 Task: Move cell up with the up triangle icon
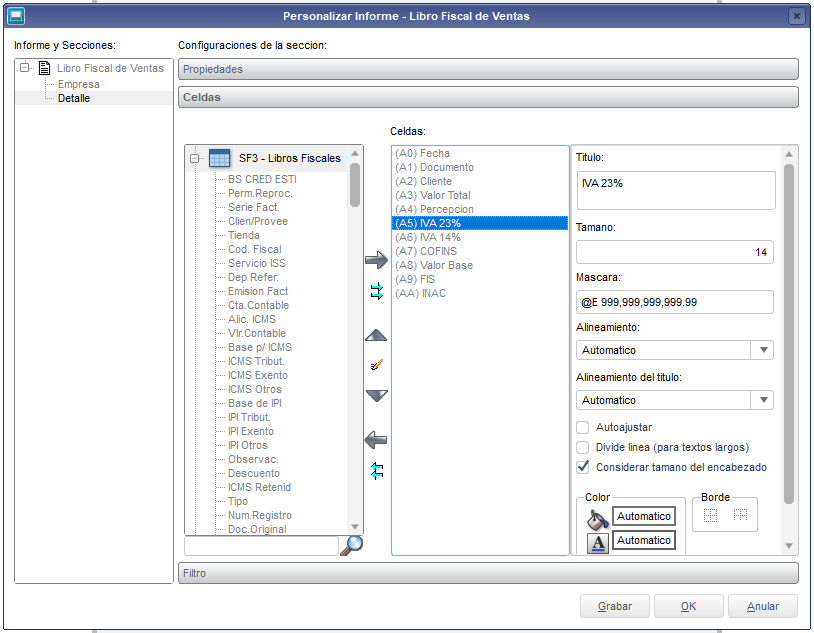376,335
